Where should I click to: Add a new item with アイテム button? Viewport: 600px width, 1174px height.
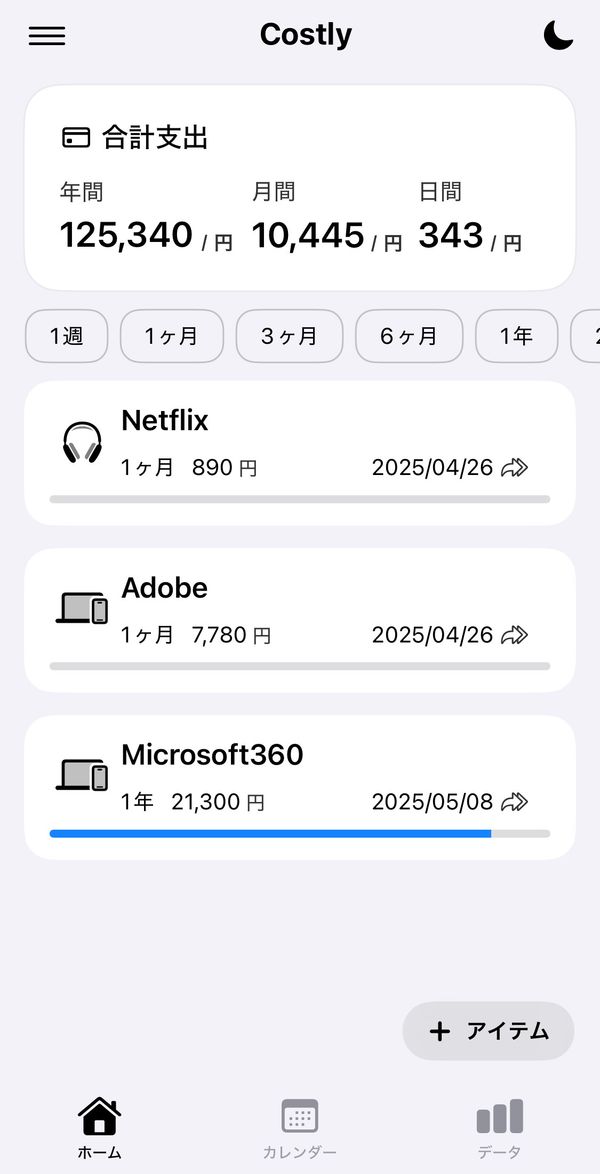tap(488, 1031)
